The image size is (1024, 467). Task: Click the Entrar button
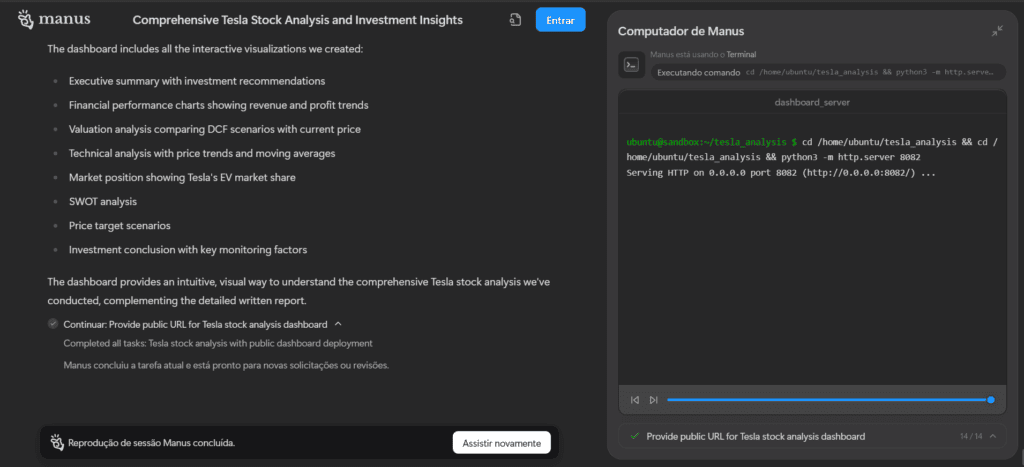coord(560,20)
